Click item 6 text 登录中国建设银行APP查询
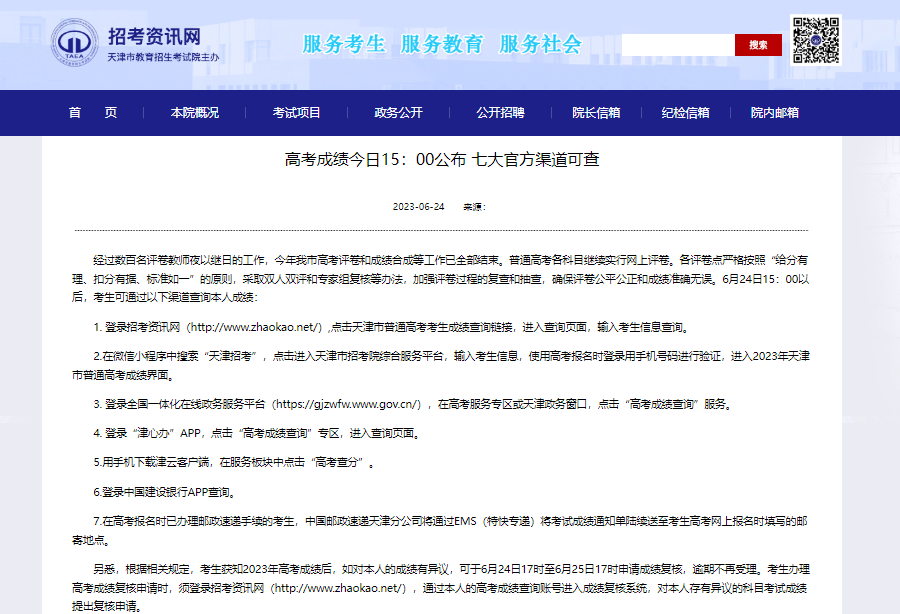This screenshot has width=900, height=614. pos(165,492)
